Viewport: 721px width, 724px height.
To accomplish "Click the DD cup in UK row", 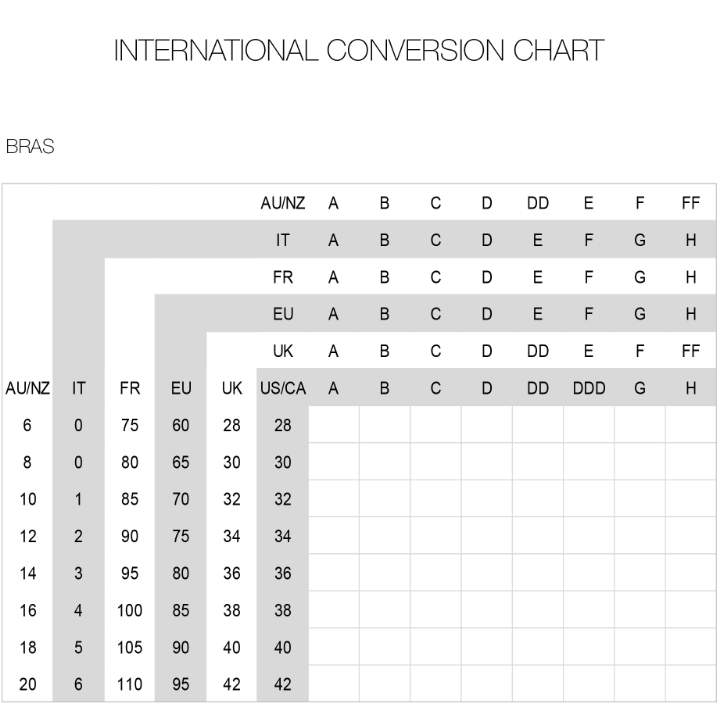I will pos(538,351).
